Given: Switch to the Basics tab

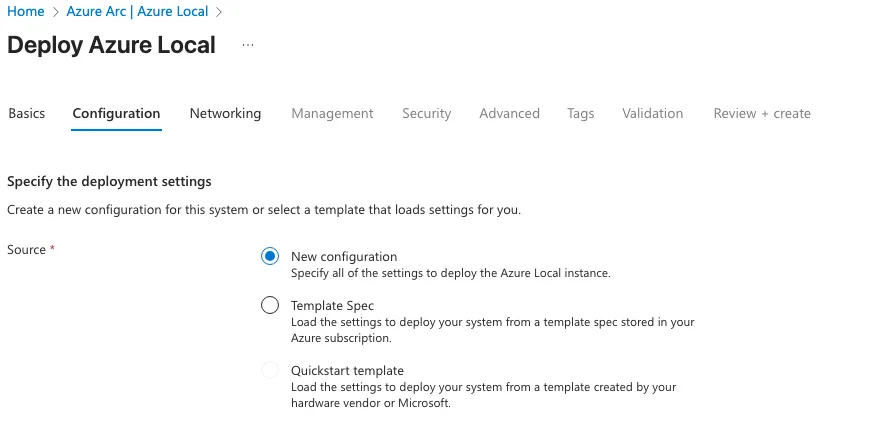Looking at the screenshot, I should click(x=27, y=114).
